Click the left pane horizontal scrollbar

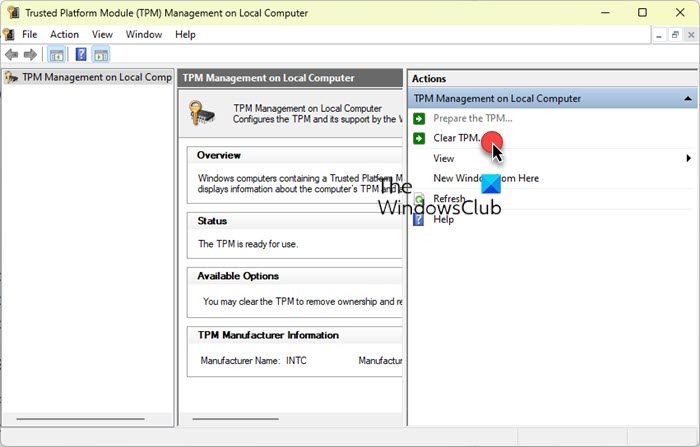[81, 419]
